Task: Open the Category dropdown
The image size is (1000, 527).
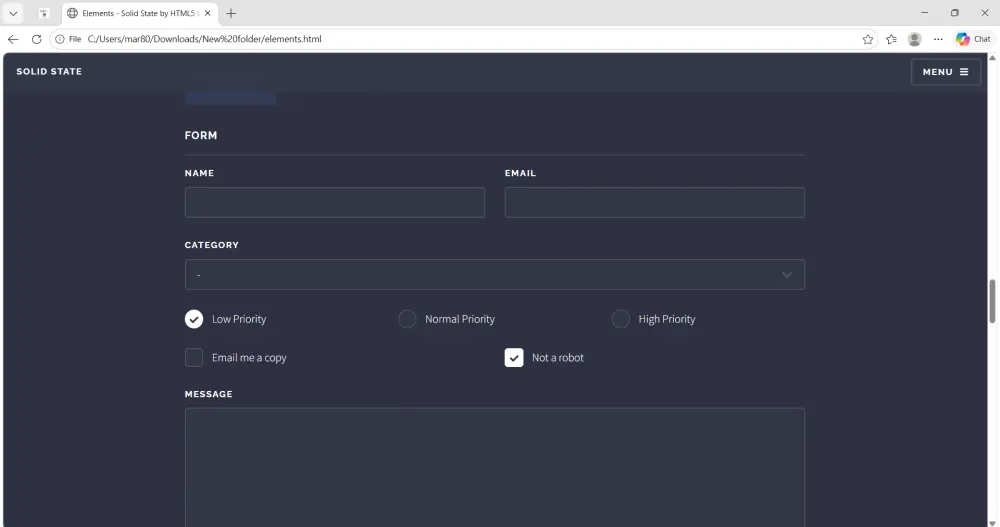Action: click(x=495, y=274)
